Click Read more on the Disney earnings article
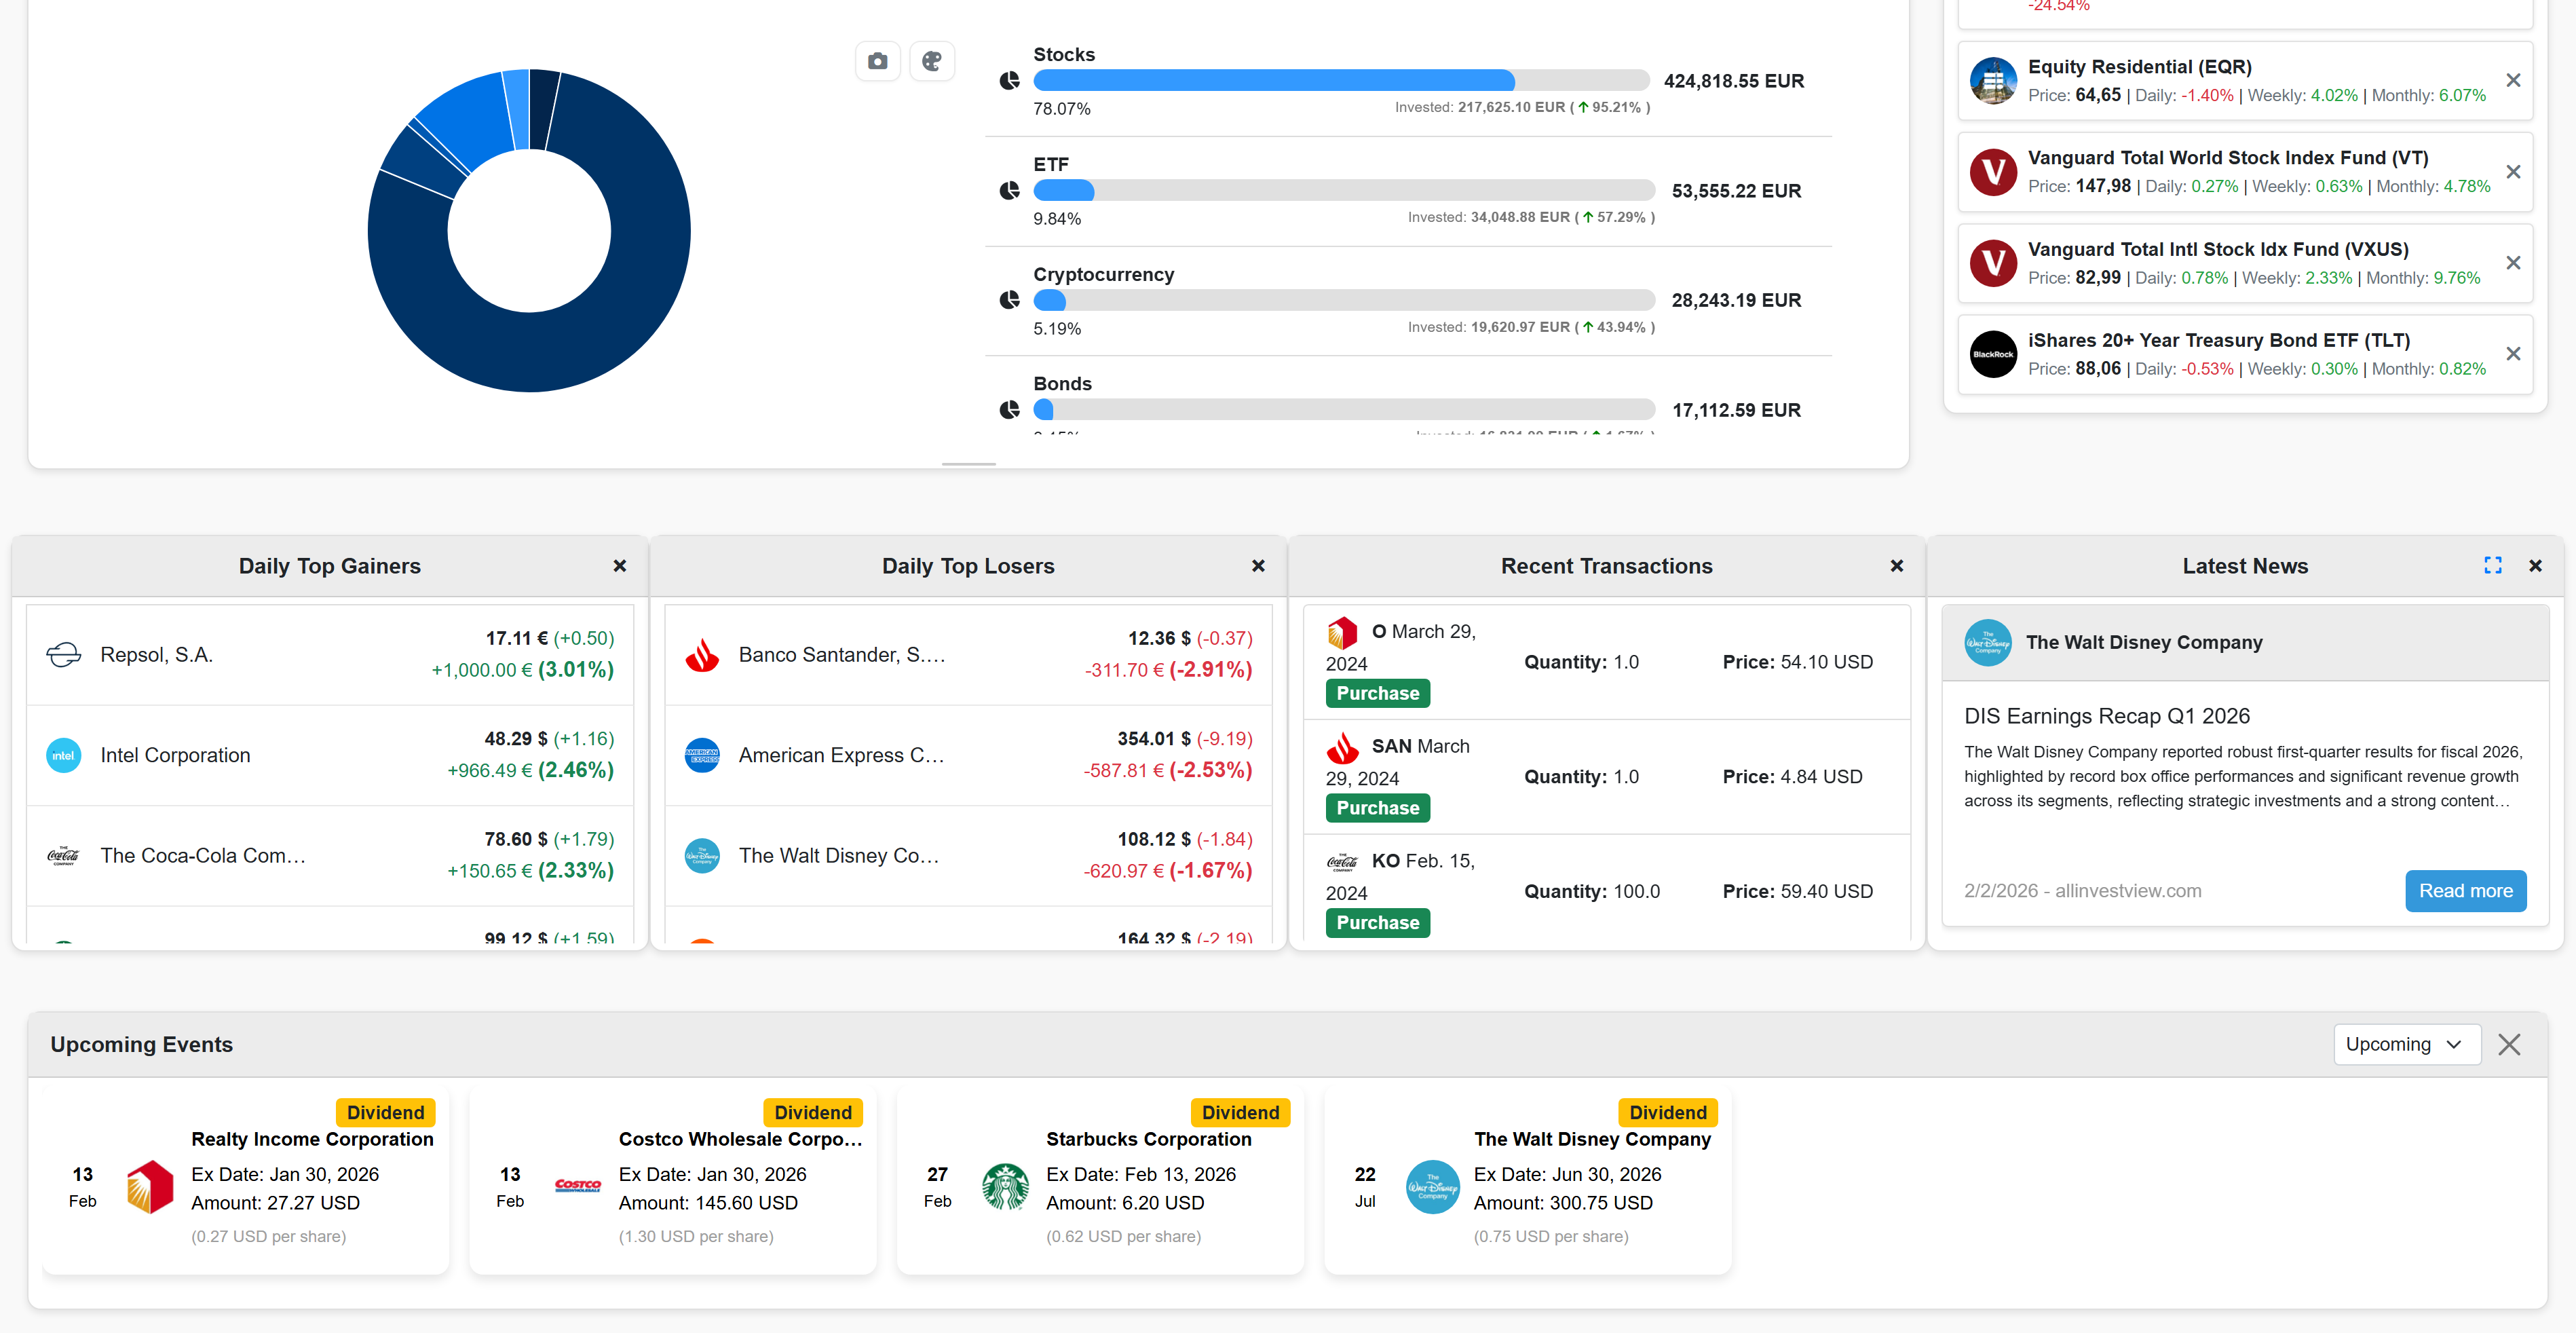 (x=2465, y=890)
